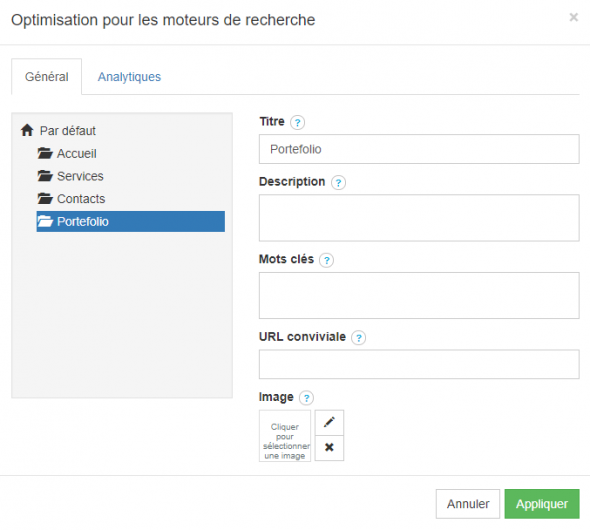Click the URL conviviale question mark icon

(358, 337)
